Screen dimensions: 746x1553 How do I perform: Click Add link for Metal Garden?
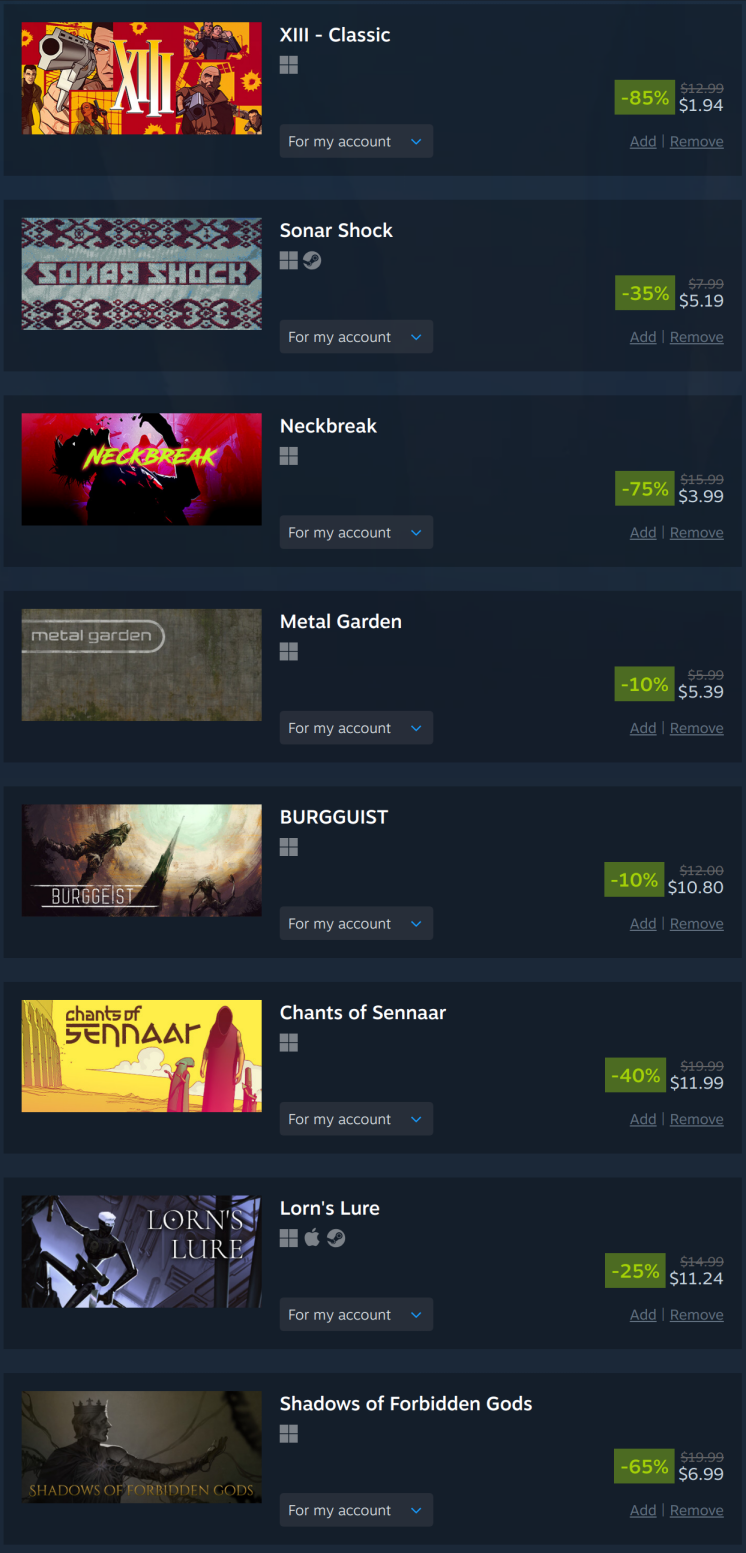click(x=643, y=728)
